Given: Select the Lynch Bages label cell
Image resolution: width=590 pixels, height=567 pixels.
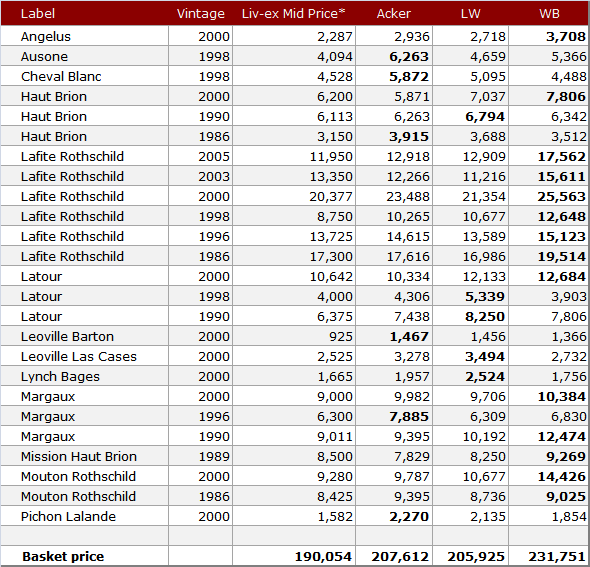Looking at the screenshot, I should [85, 376].
